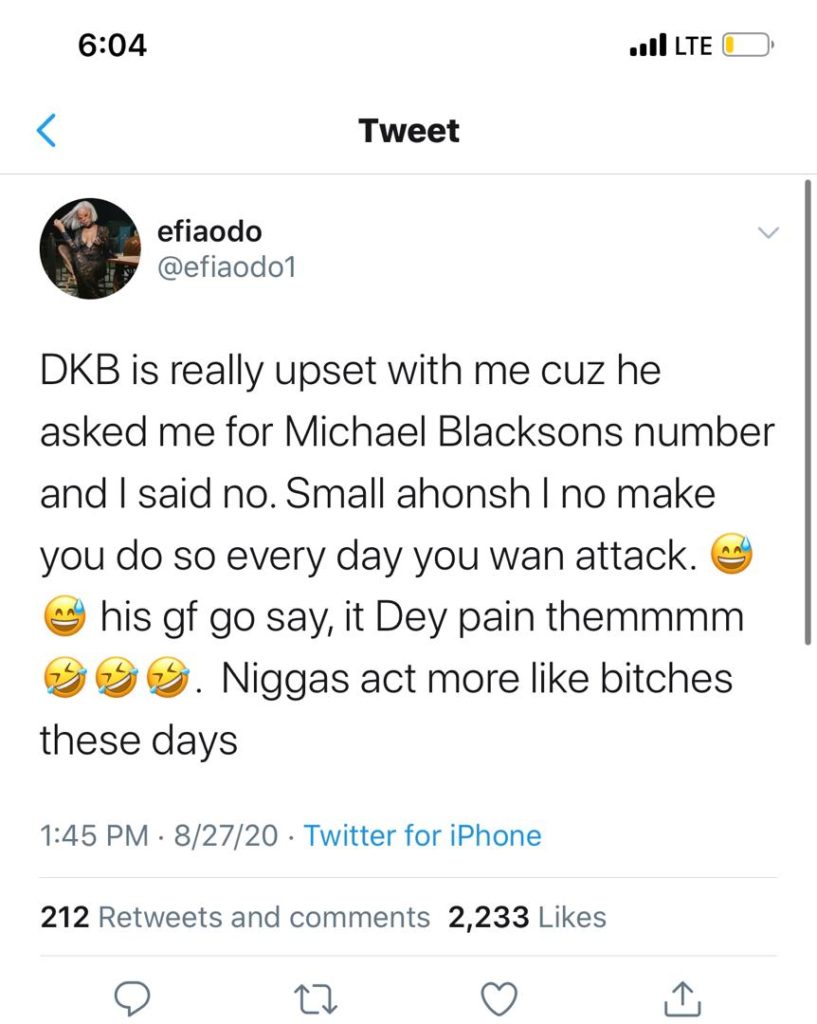Tap the tweet timestamp 1:45 PM
The height and width of the screenshot is (1024, 817).
(x=94, y=836)
